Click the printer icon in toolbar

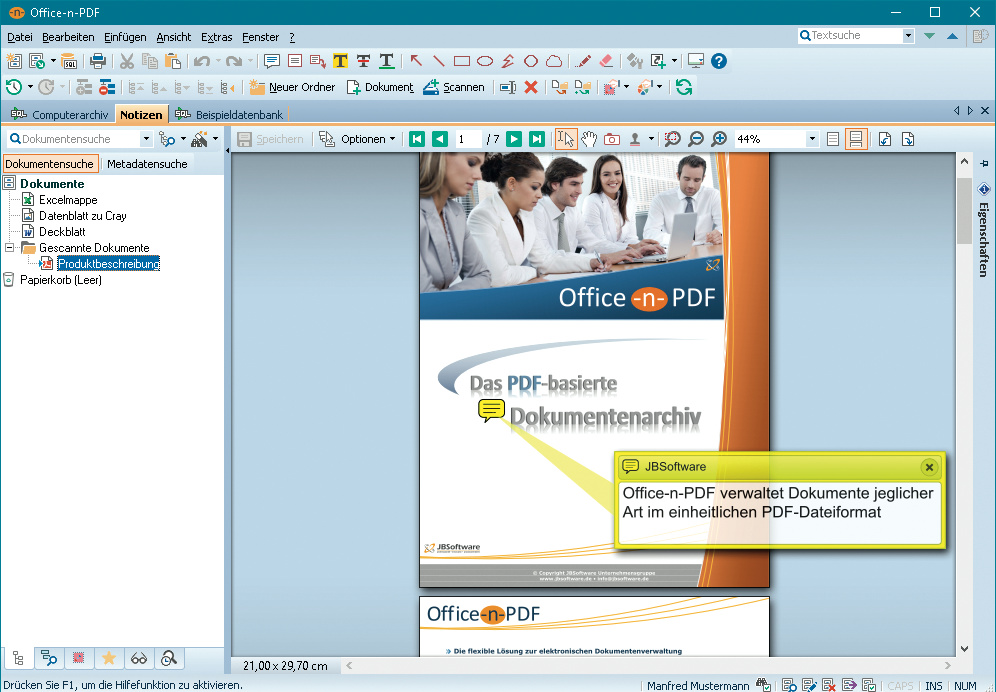[98, 61]
